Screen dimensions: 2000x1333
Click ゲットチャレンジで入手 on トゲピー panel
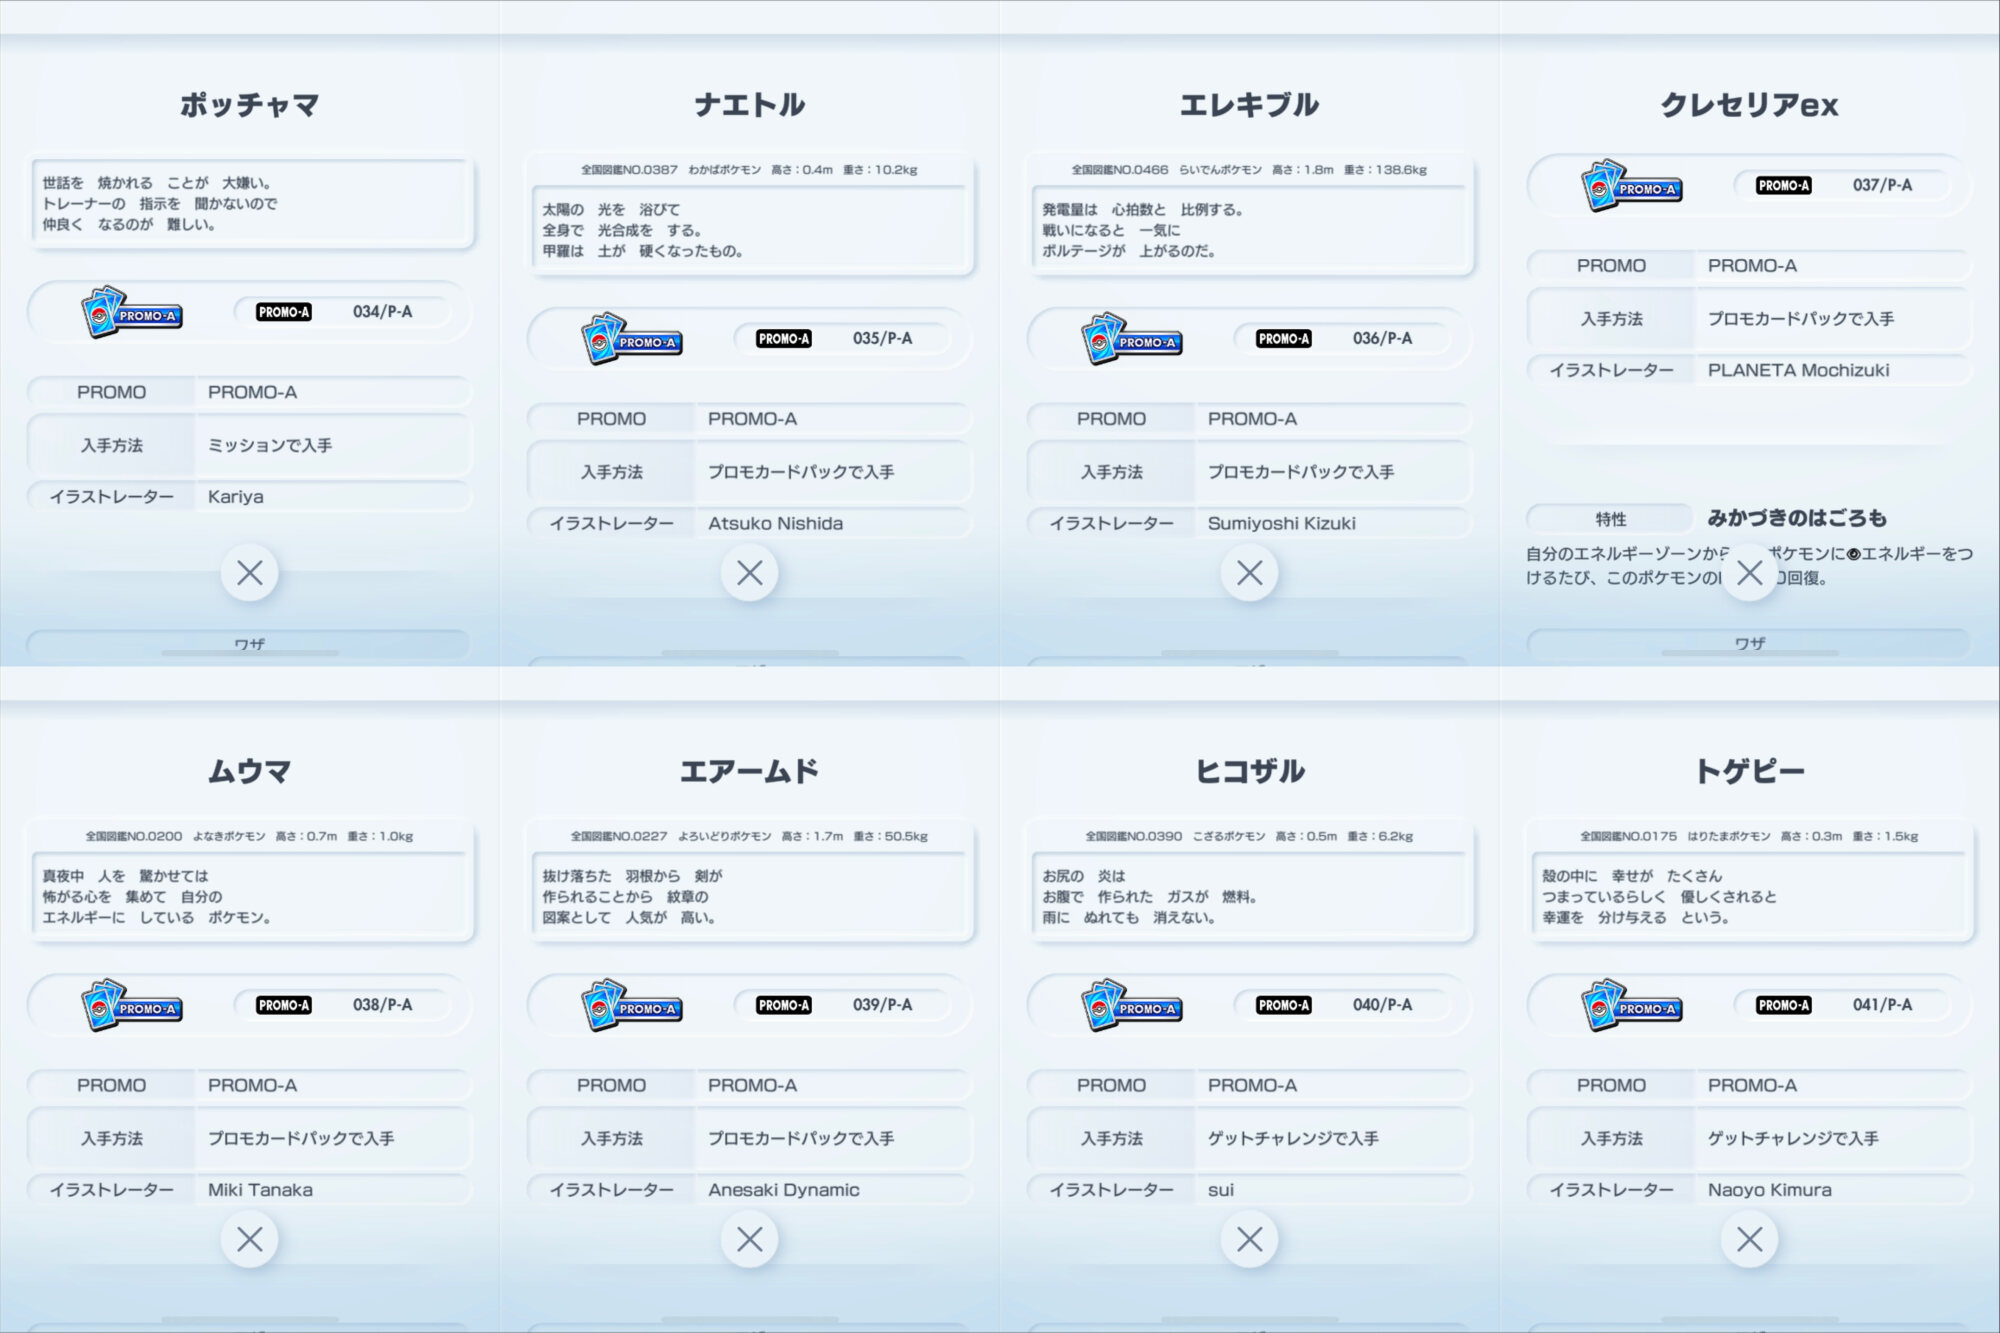(x=1793, y=1139)
